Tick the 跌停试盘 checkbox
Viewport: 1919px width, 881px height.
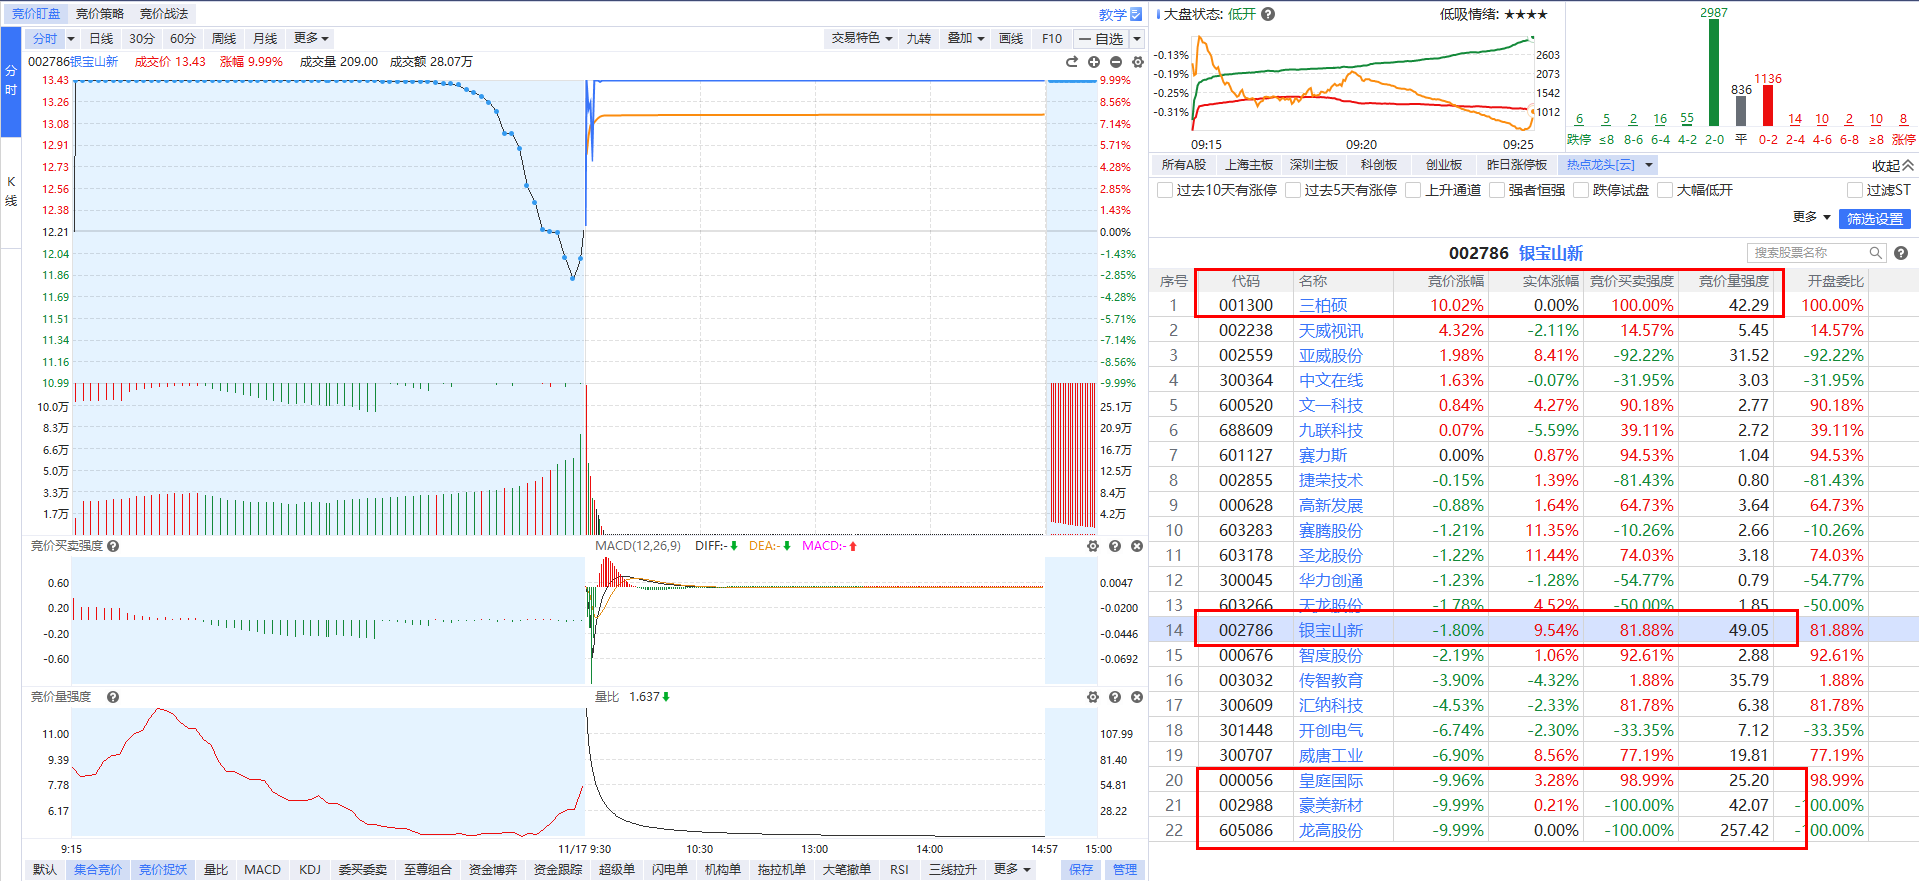click(x=1581, y=190)
